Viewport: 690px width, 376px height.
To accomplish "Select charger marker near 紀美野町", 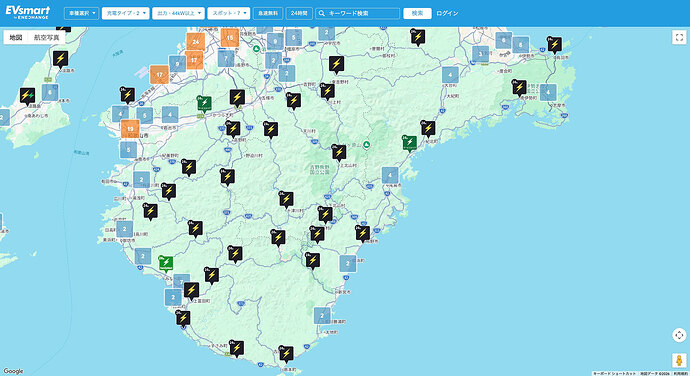I will (x=189, y=167).
